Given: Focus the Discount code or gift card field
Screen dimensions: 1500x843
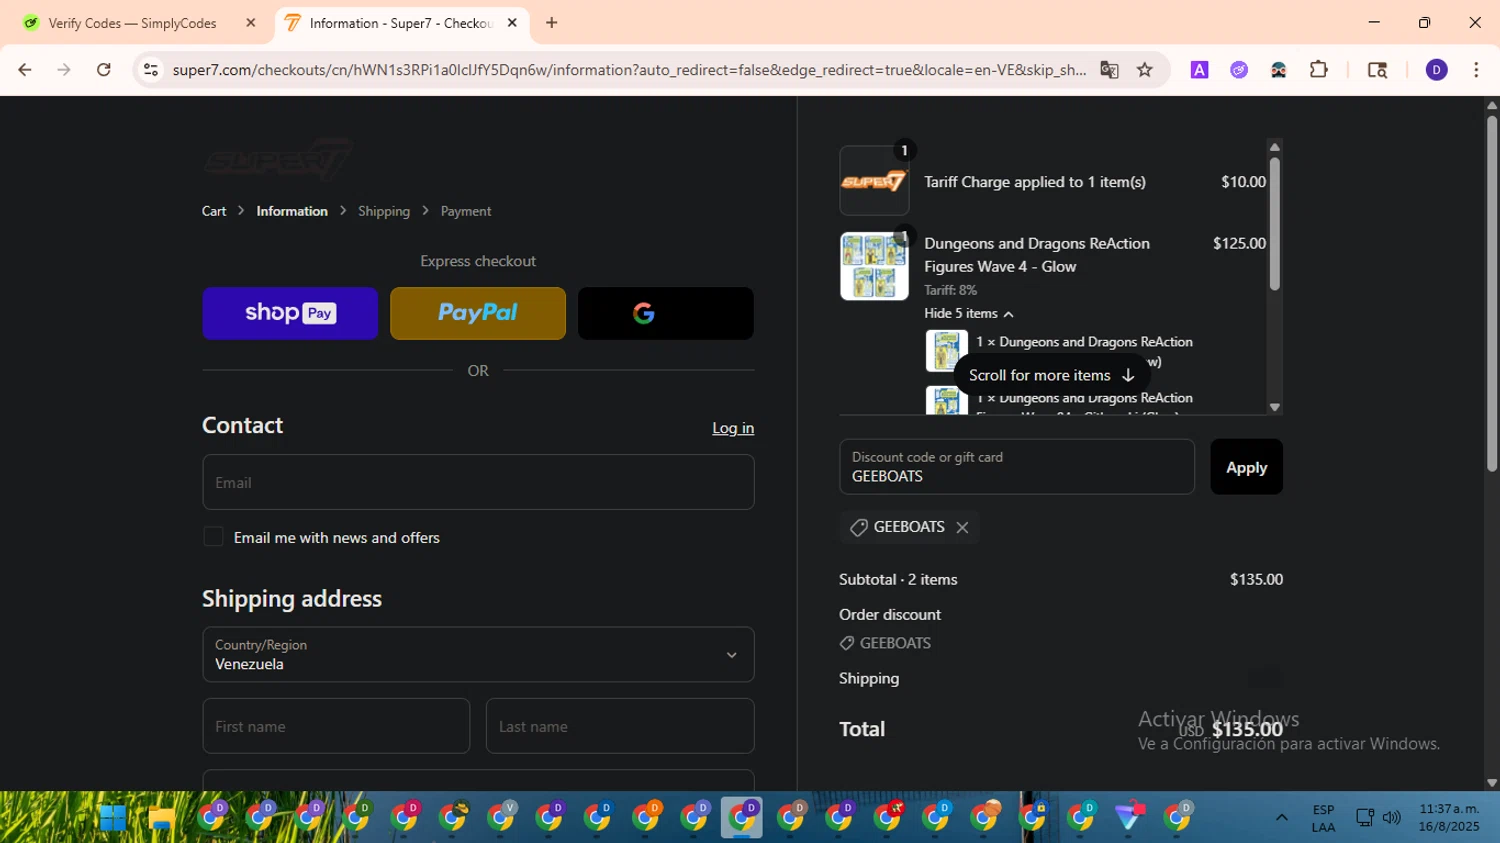Looking at the screenshot, I should [x=1017, y=467].
